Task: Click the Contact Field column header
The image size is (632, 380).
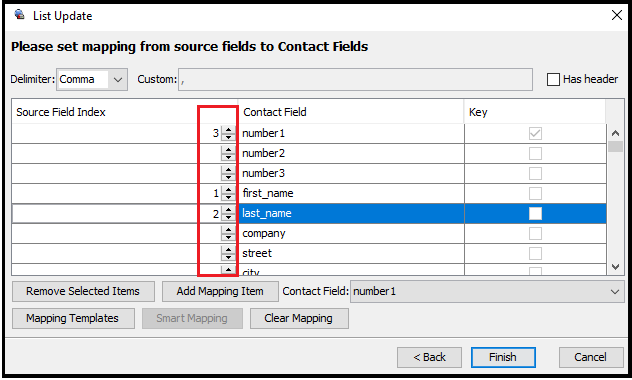Action: (x=351, y=112)
